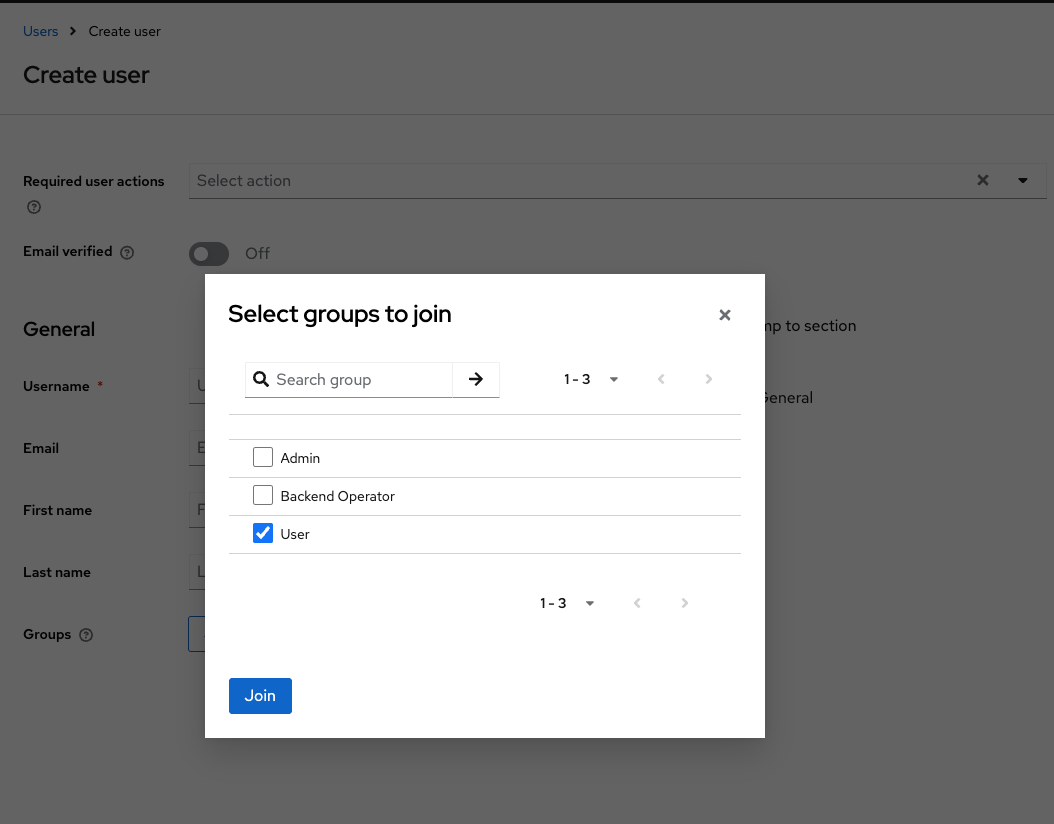Open bottom 1 - 3 per-page dropdown

[x=567, y=604]
